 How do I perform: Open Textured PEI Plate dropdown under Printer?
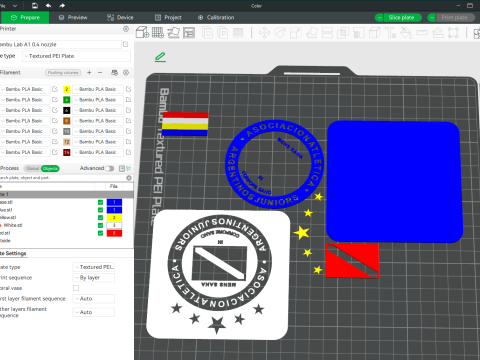pyautogui.click(x=76, y=56)
